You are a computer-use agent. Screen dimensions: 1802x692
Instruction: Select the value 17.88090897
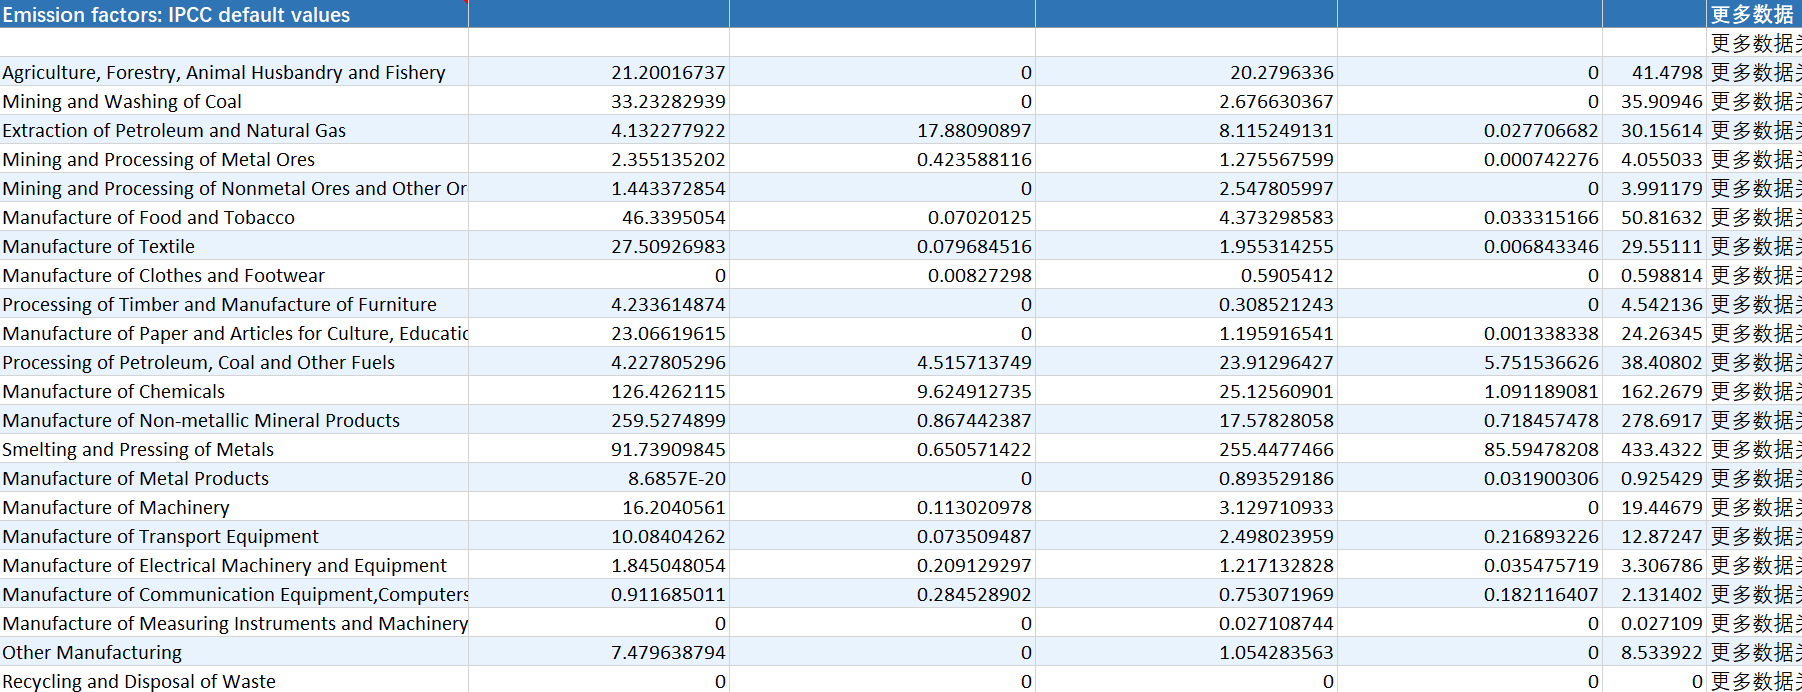coord(882,130)
